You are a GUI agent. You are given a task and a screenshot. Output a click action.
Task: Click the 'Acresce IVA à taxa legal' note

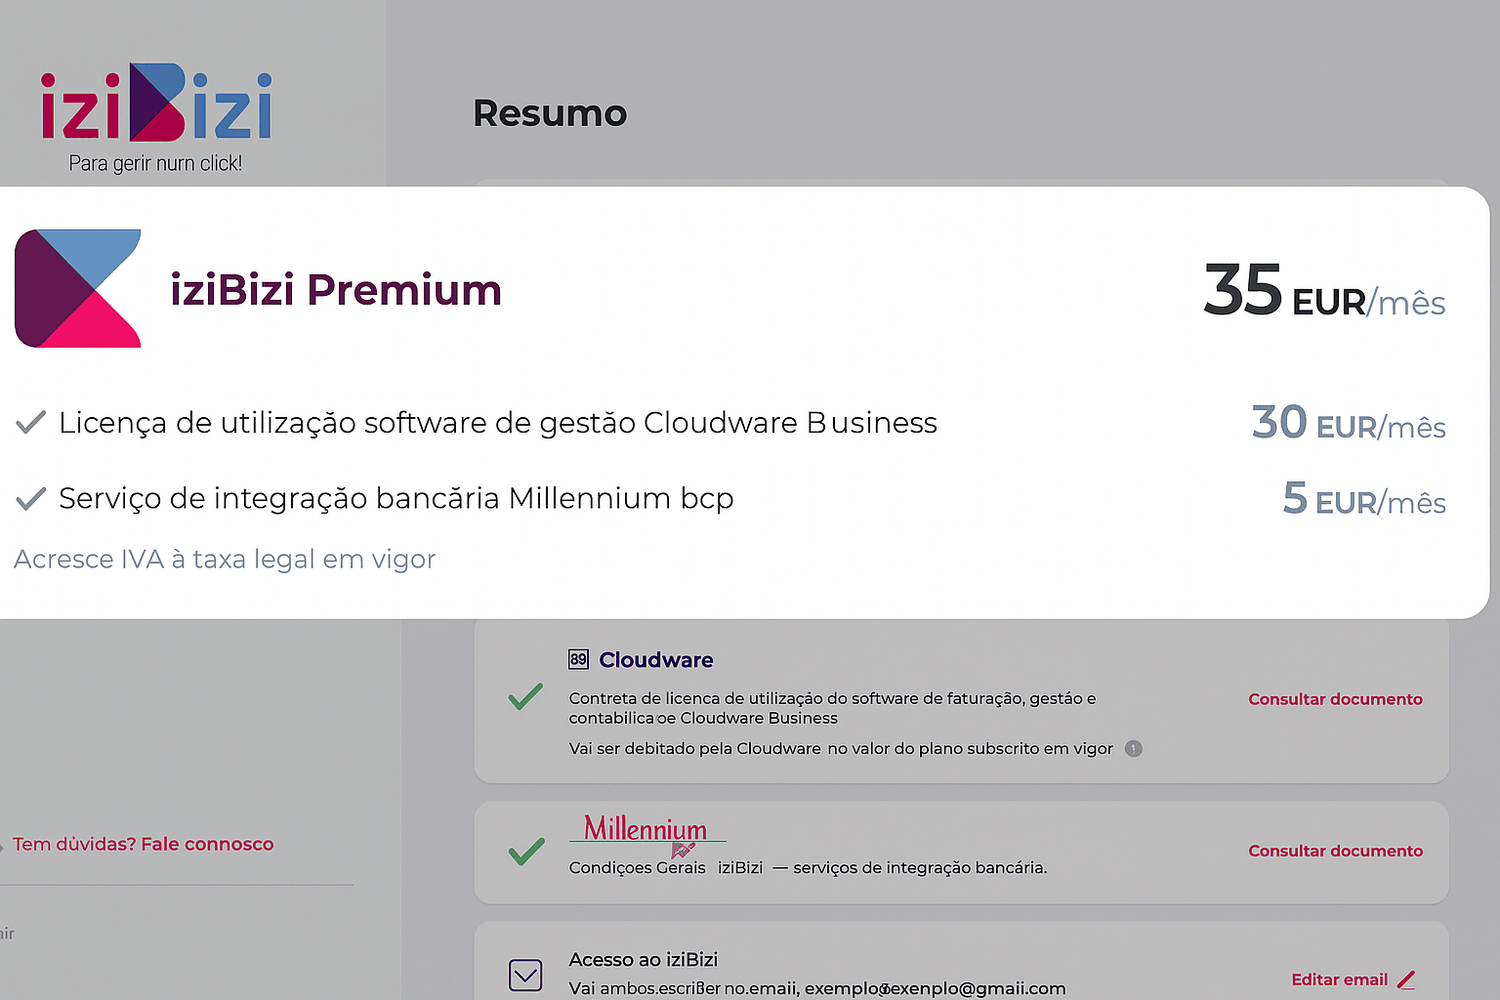coord(225,559)
